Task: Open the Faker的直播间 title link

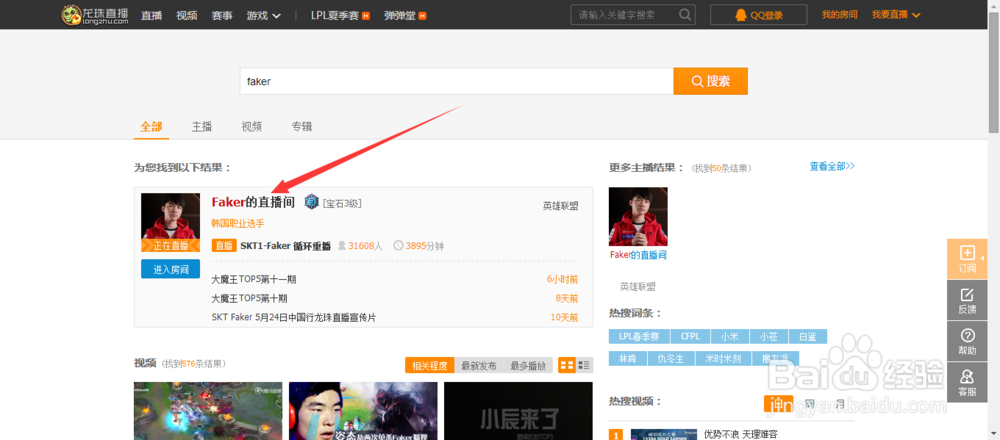Action: click(x=253, y=202)
